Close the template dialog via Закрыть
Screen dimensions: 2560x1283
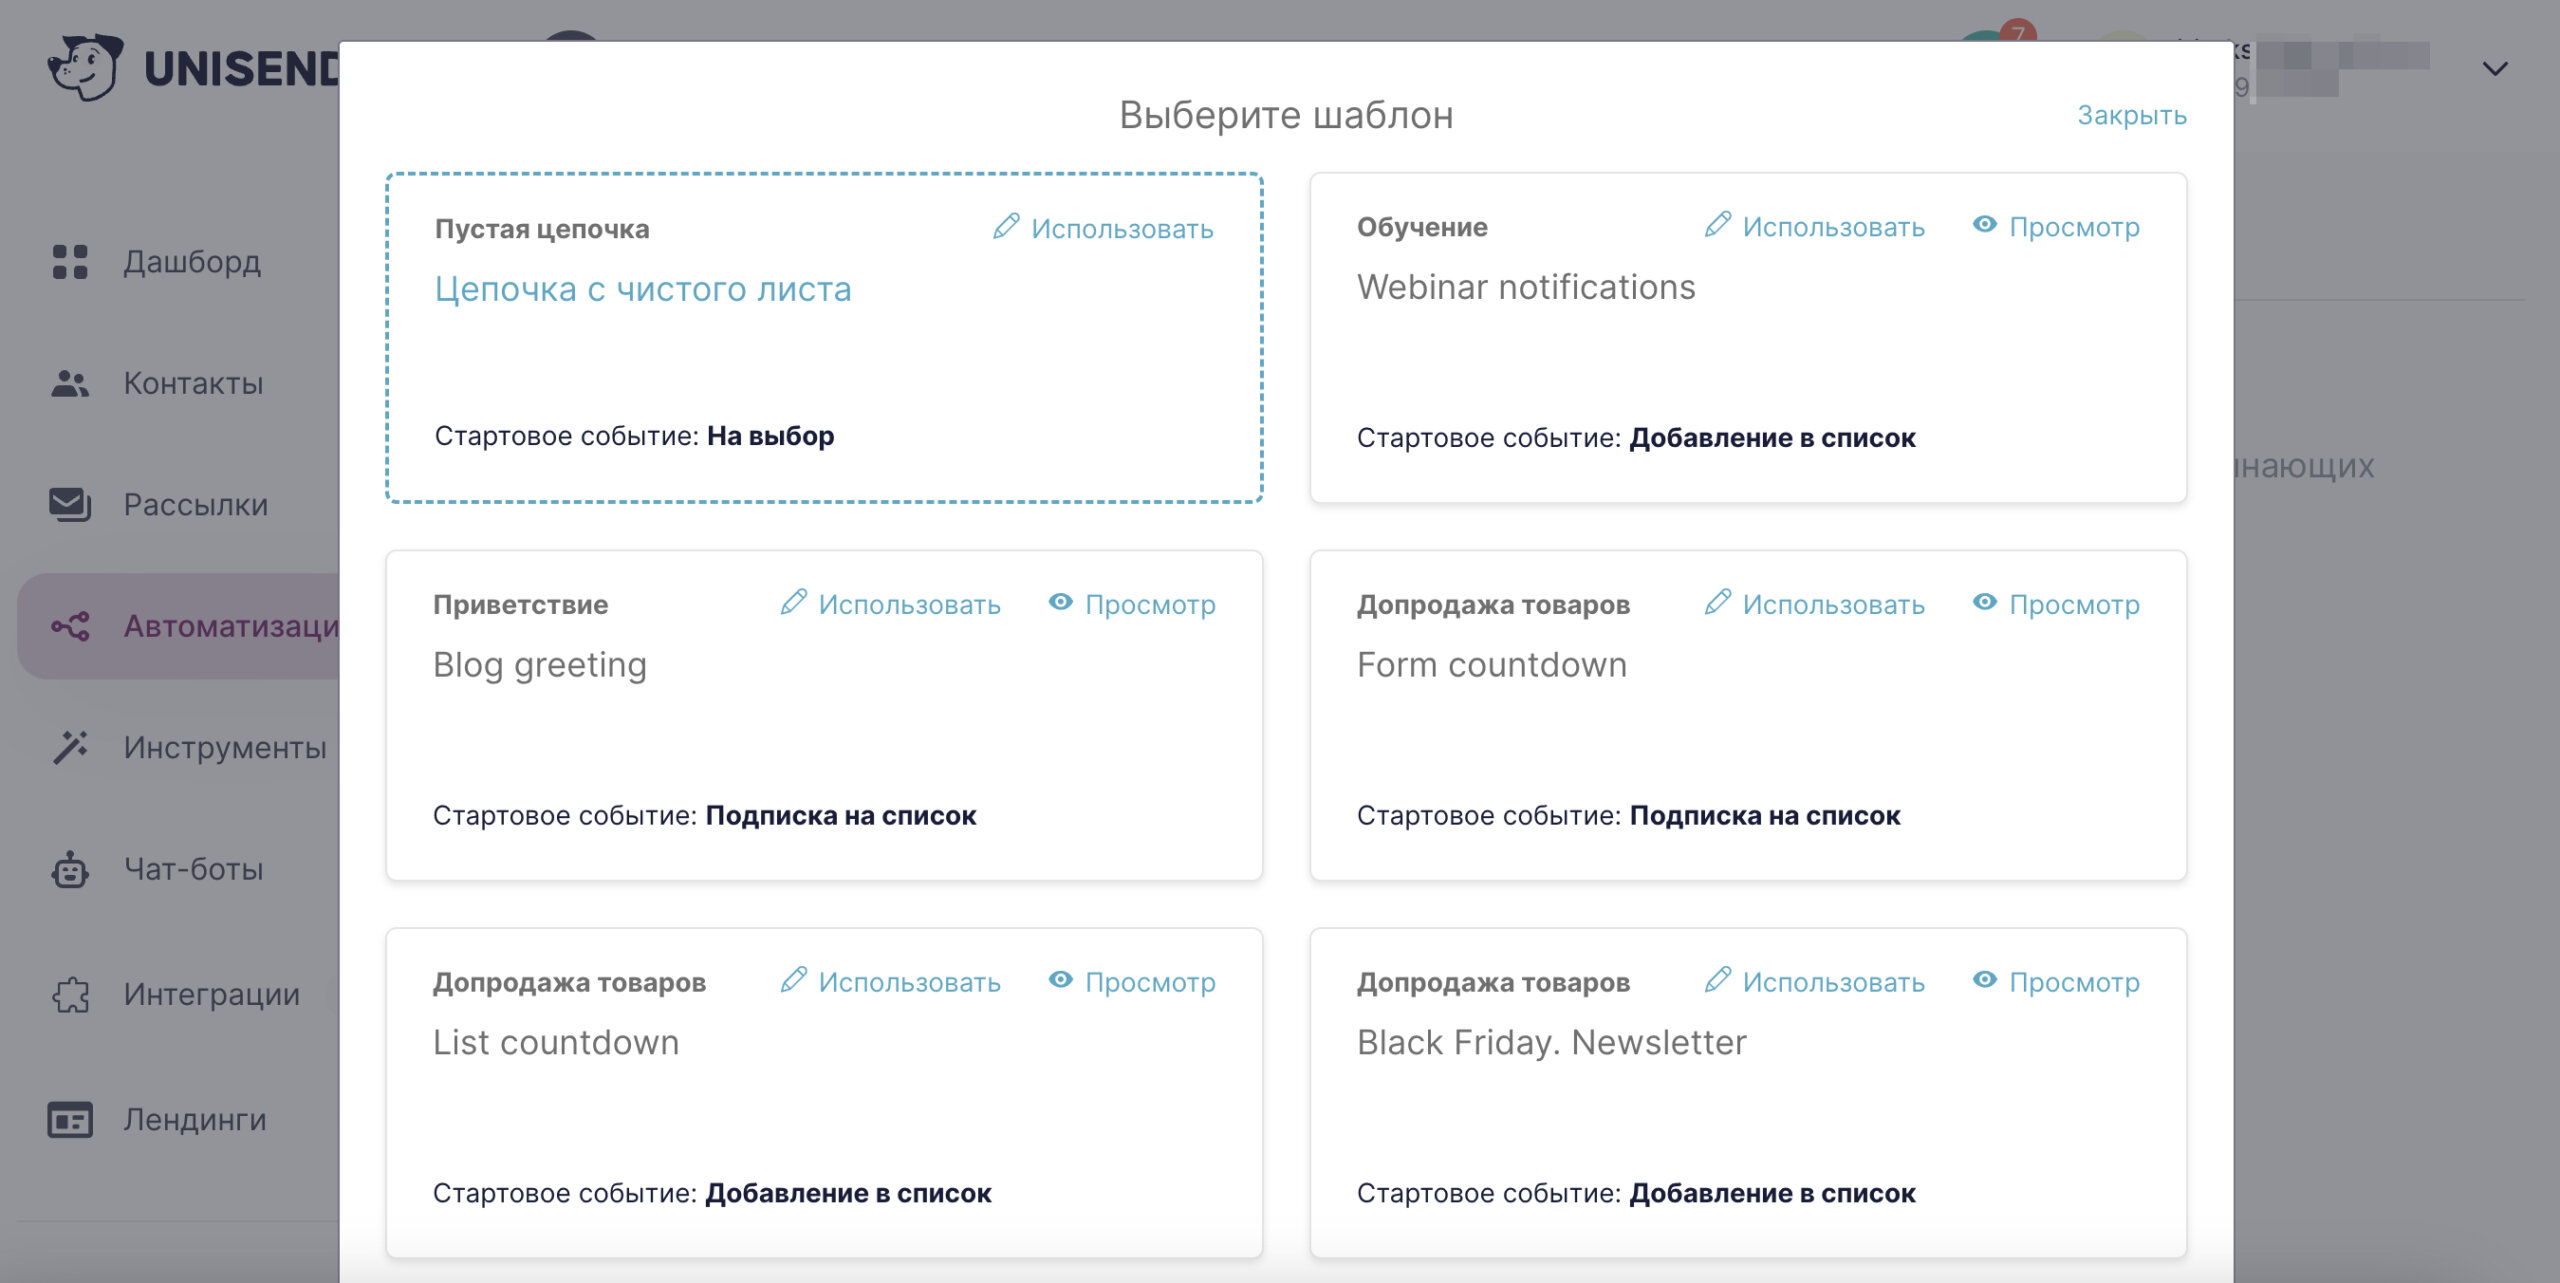point(2132,115)
